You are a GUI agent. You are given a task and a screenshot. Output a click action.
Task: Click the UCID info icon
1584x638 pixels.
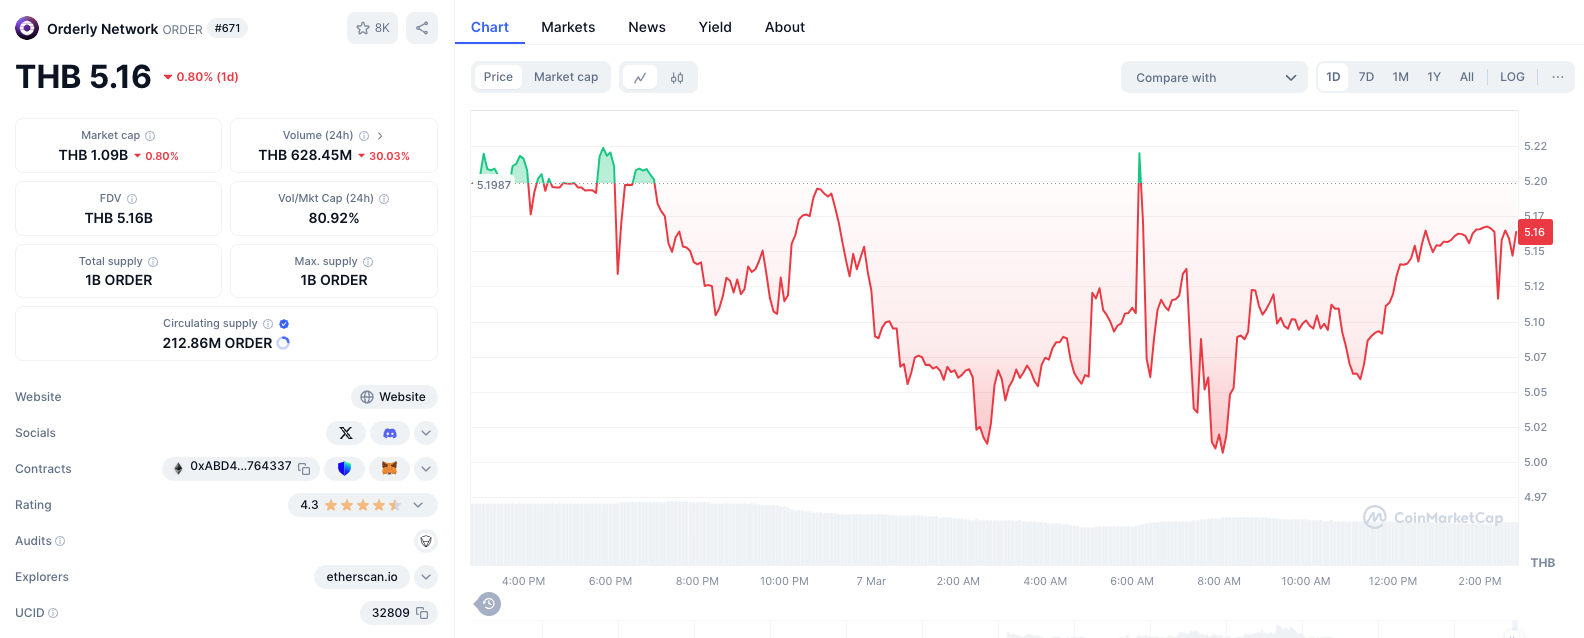tap(53, 613)
